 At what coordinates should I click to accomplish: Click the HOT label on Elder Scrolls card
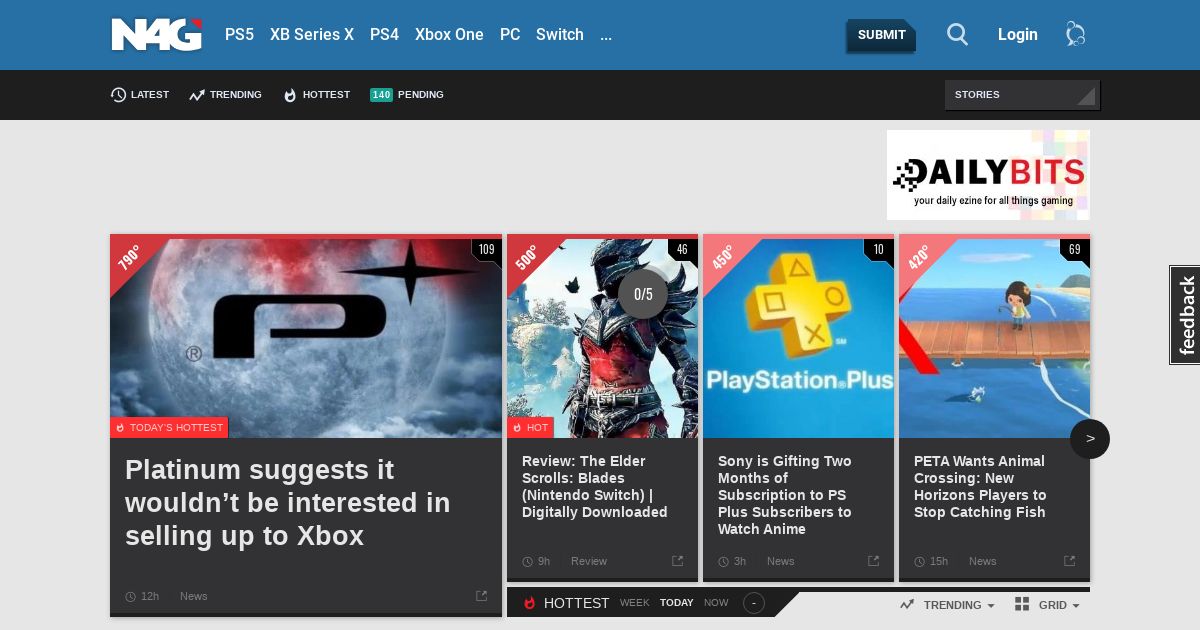coord(531,427)
